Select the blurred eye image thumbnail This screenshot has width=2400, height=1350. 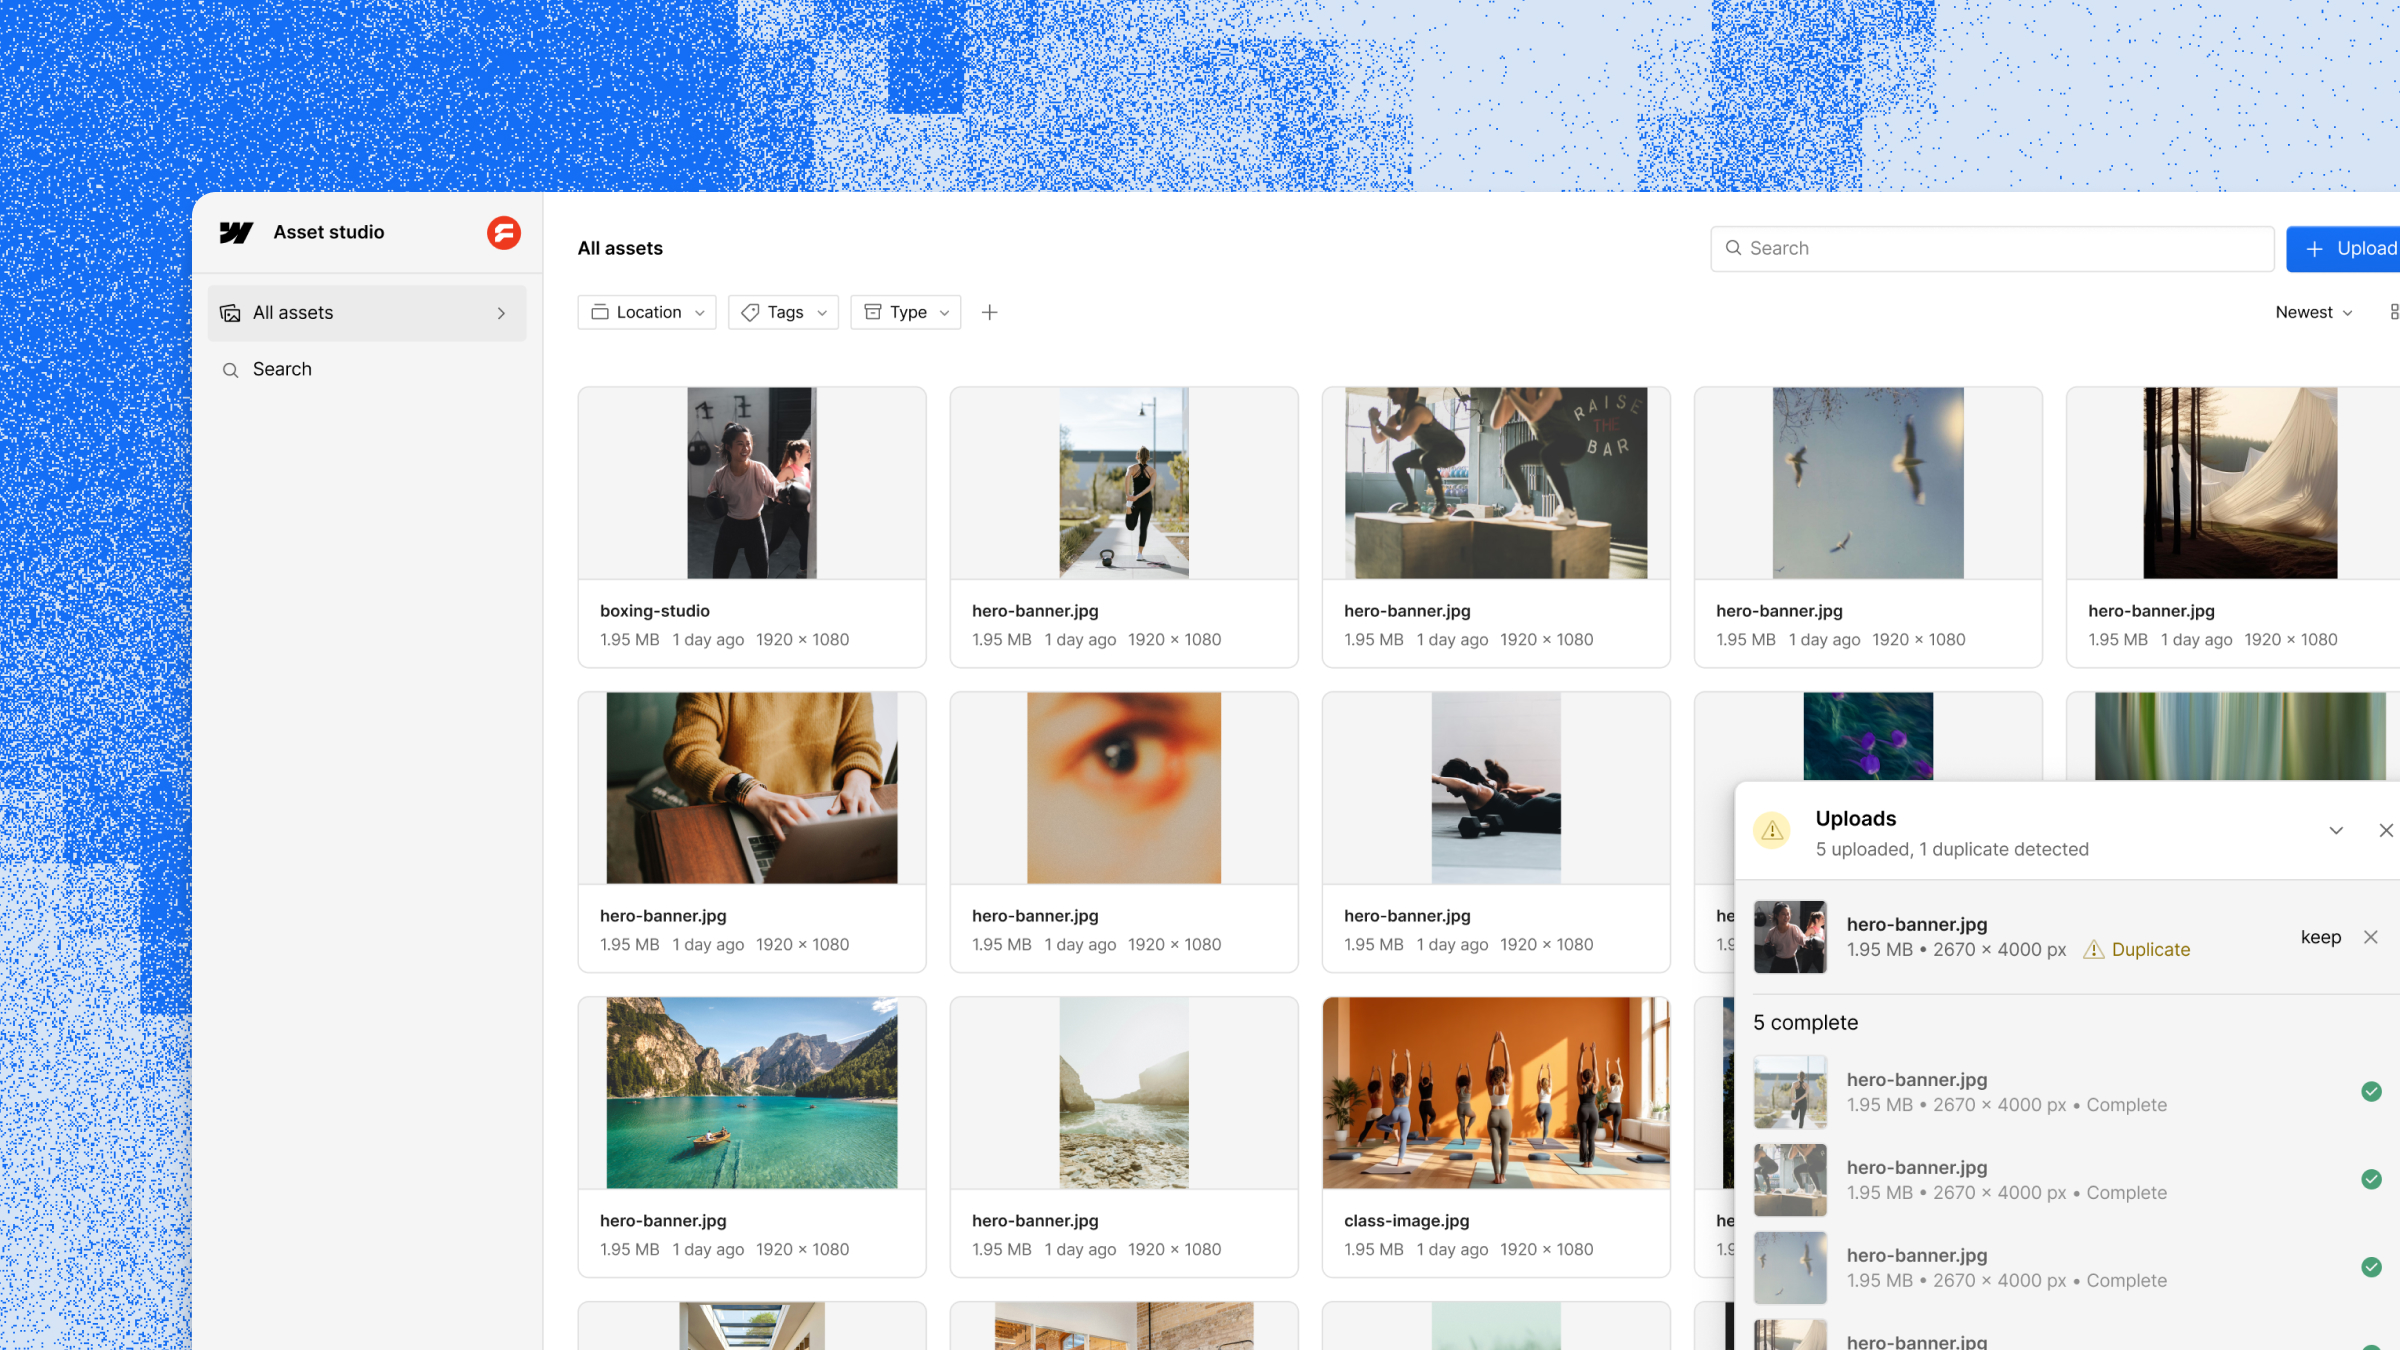tap(1124, 788)
